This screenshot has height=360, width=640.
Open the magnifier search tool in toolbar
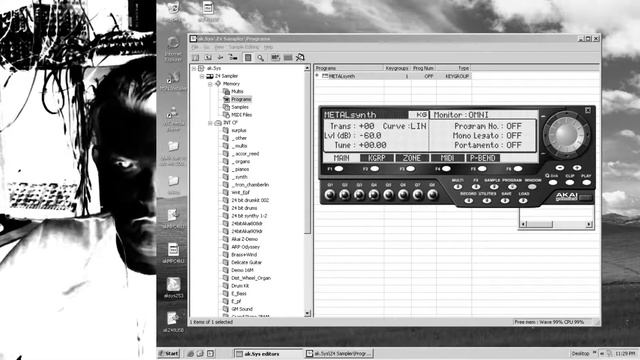click(x=260, y=58)
